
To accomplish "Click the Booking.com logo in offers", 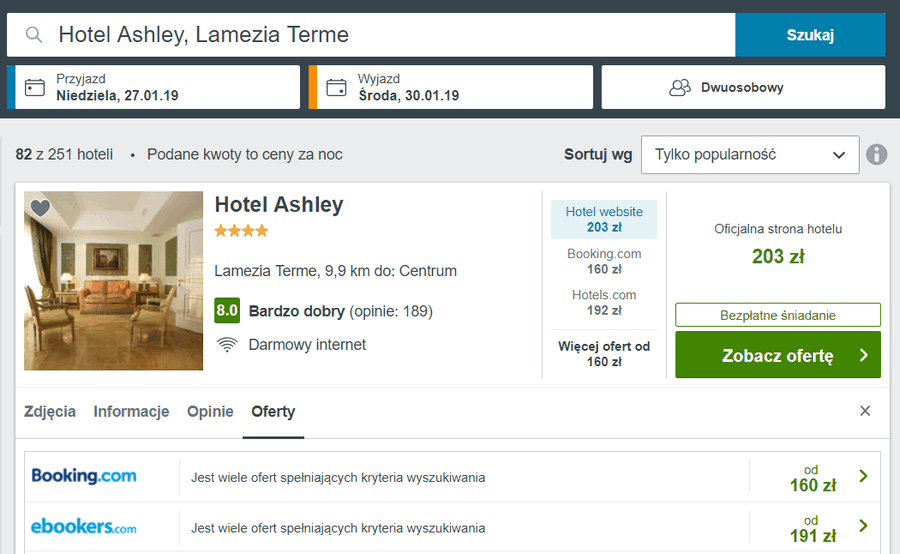I will tap(84, 476).
